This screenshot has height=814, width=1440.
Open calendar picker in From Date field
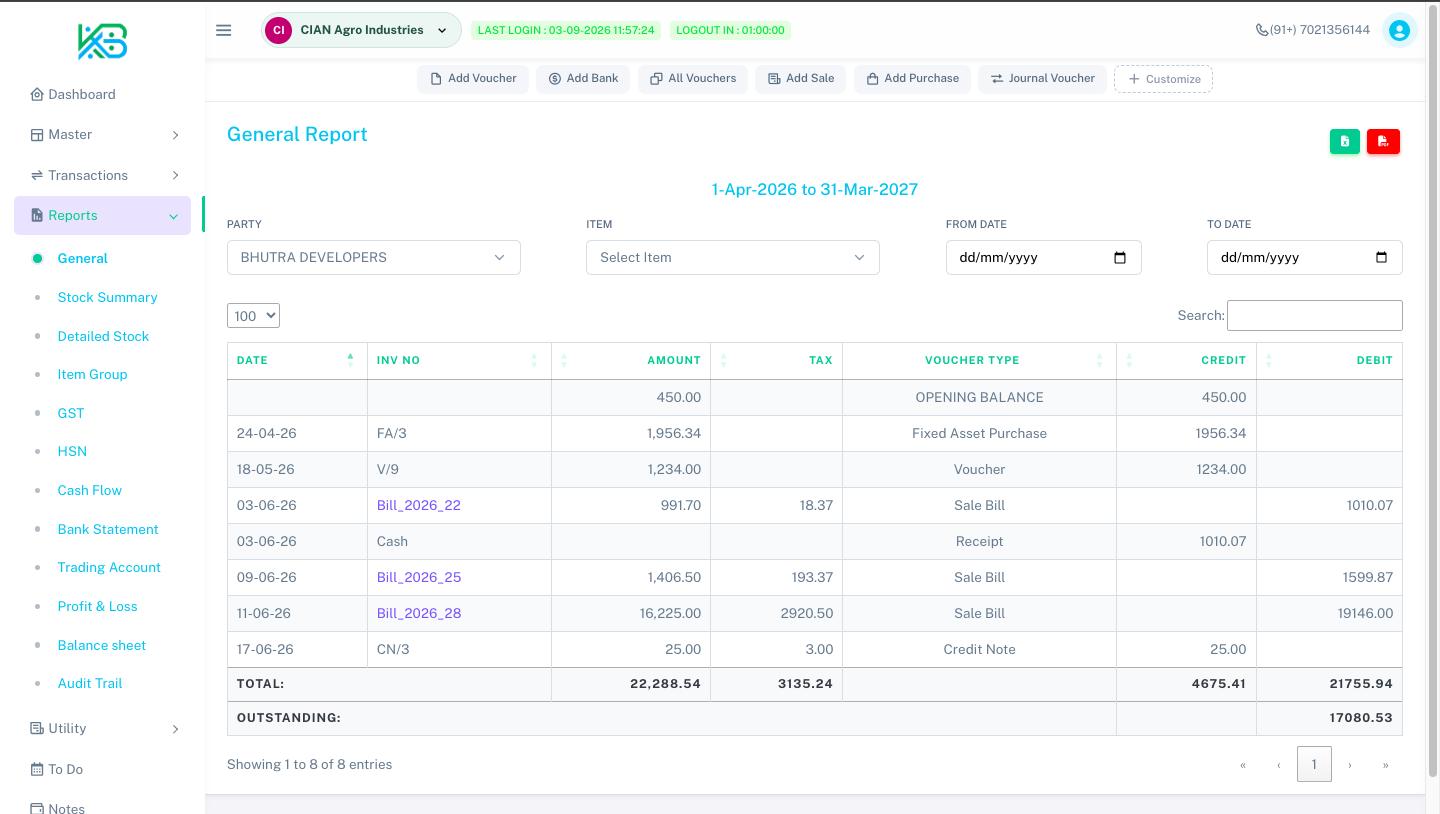1120,258
